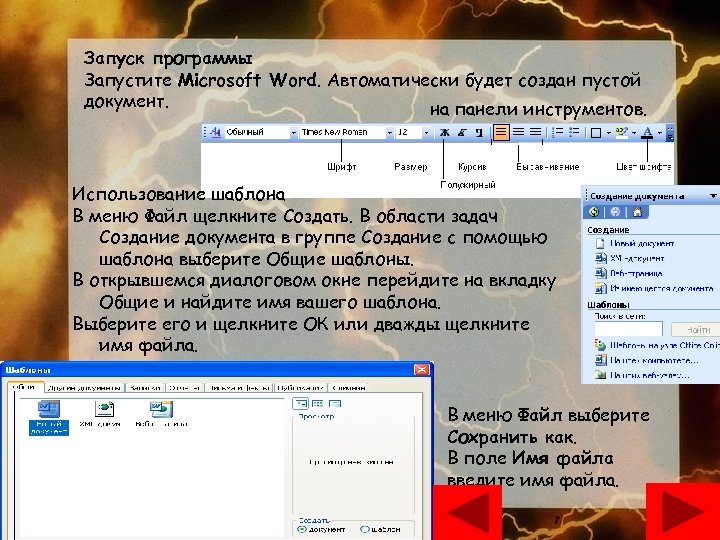
Task: Click the XML document icon in task pane
Action: click(x=601, y=259)
